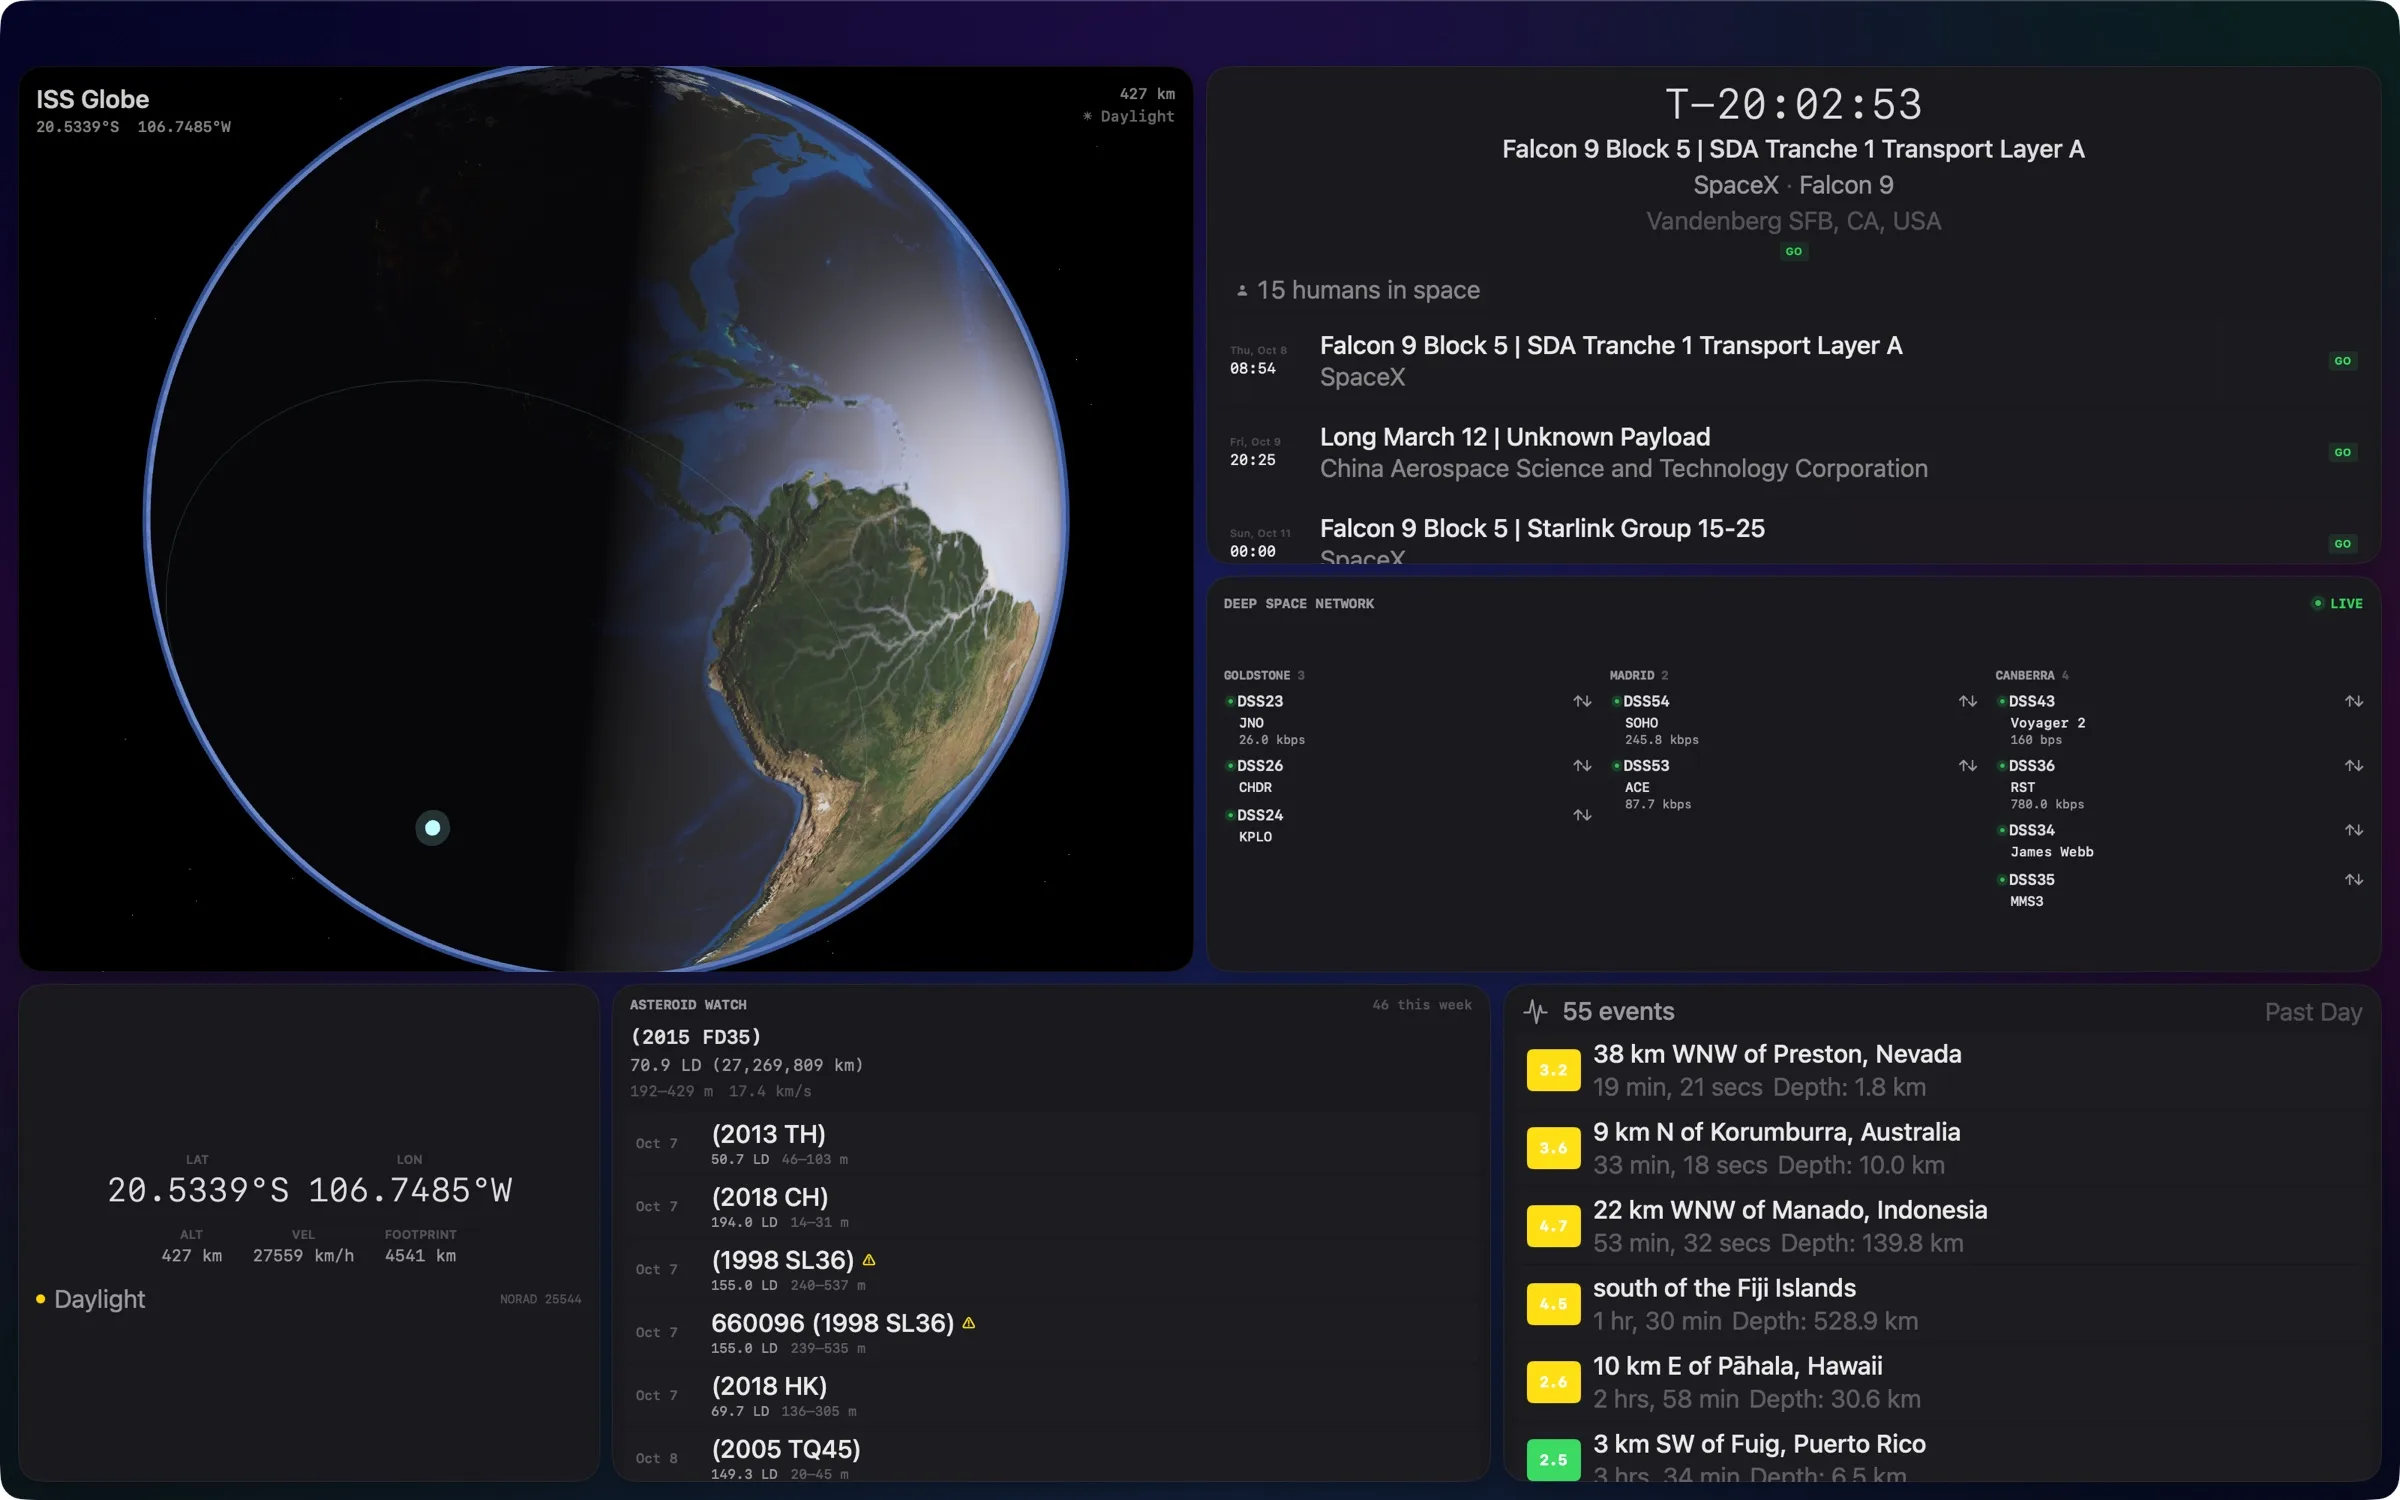Open the south of the Fiji Islands event
The width and height of the screenshot is (2400, 1500).
tap(1944, 1304)
